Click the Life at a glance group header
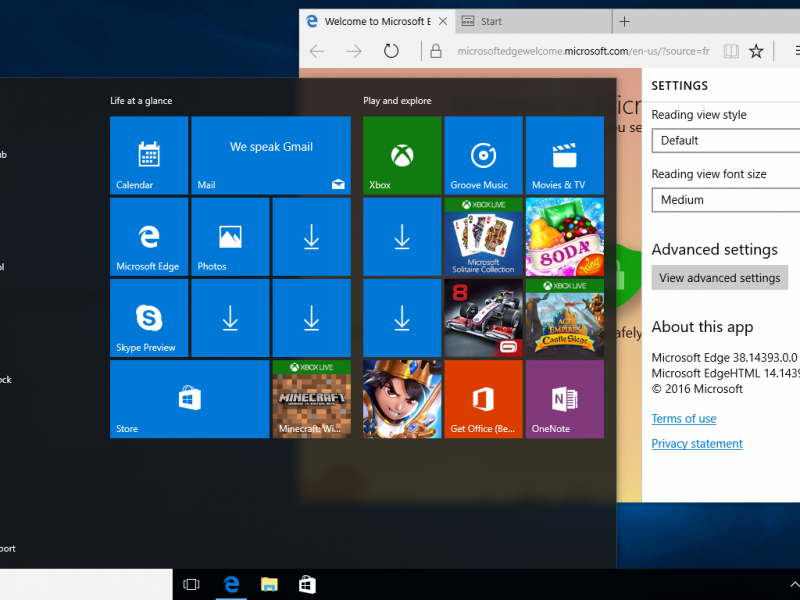 [x=141, y=101]
